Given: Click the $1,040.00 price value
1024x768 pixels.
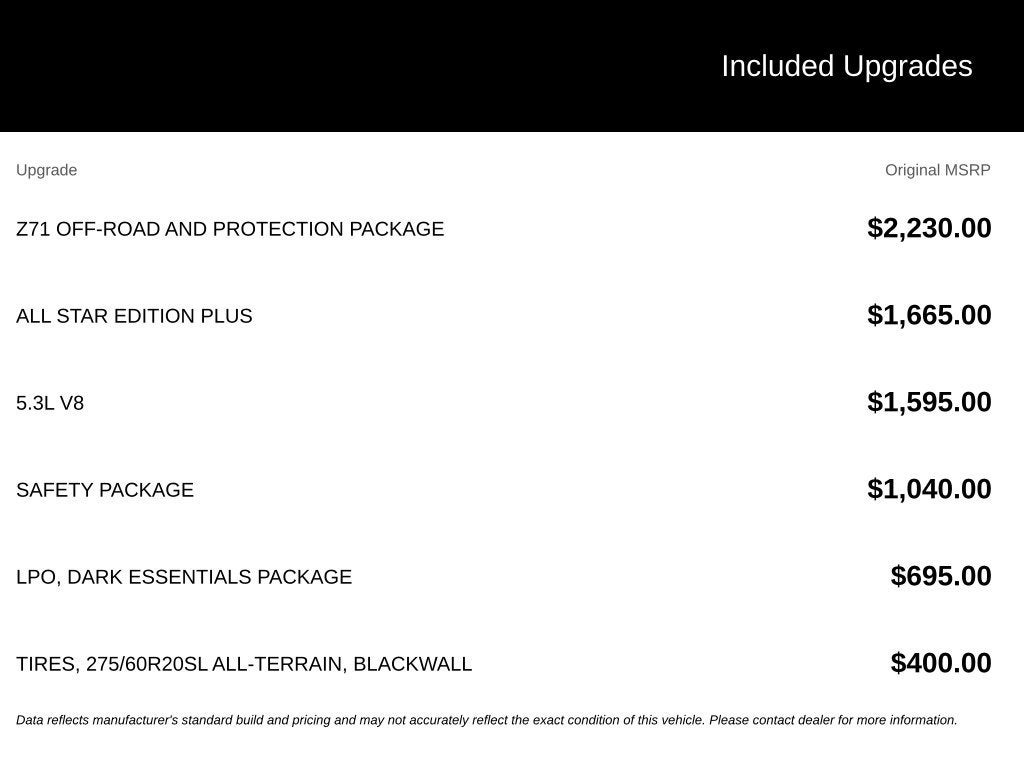Looking at the screenshot, I should pos(929,488).
